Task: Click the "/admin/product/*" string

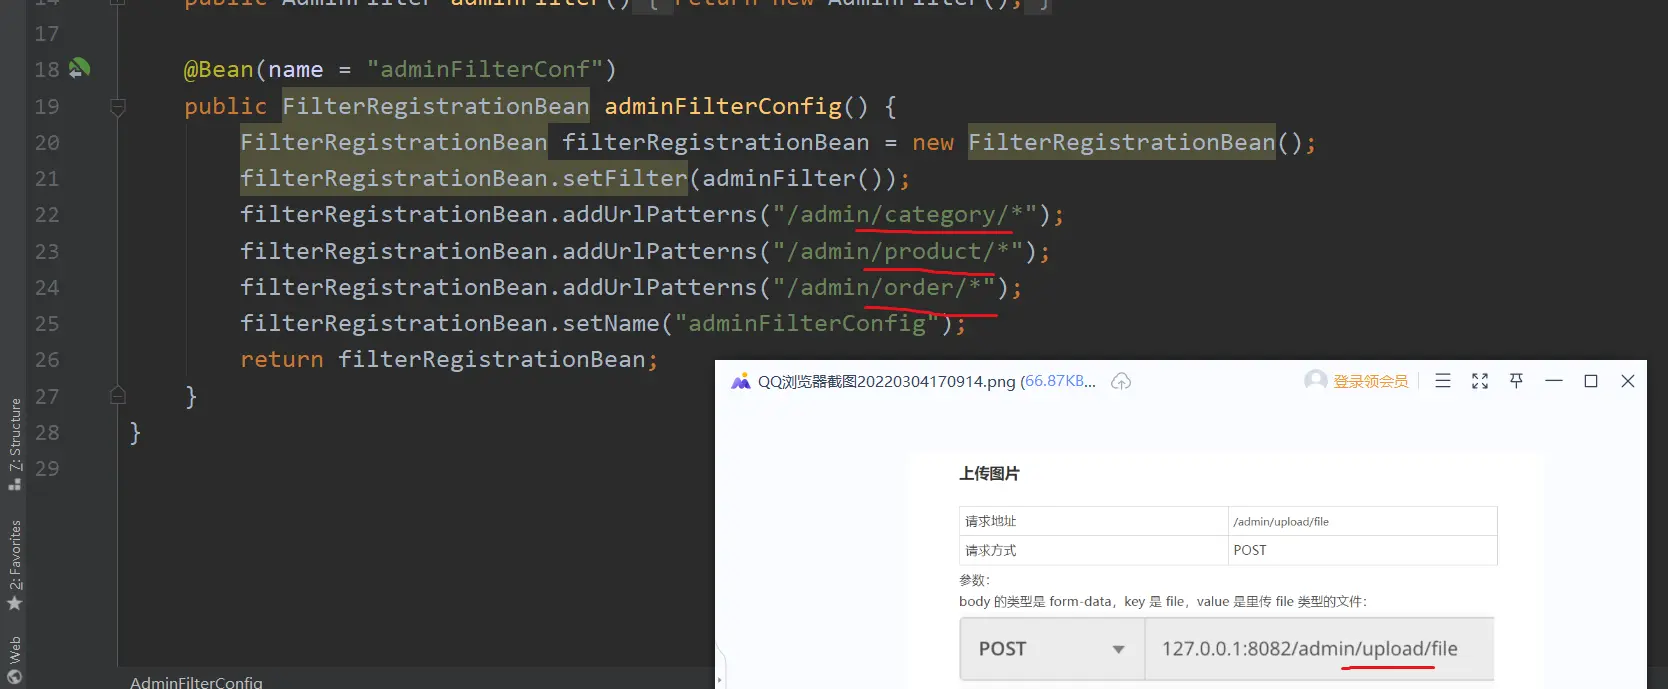Action: click(x=898, y=251)
